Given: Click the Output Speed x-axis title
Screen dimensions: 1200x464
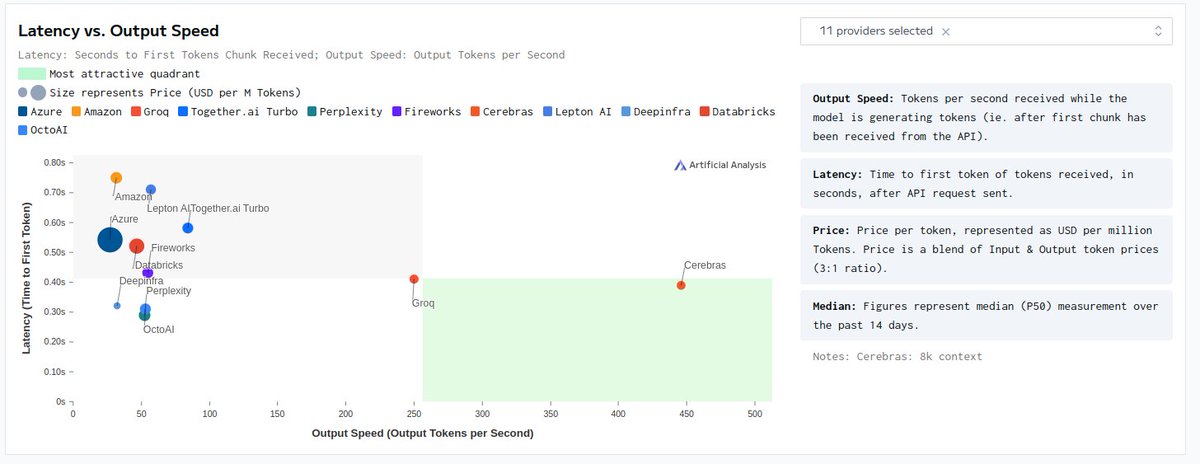Looking at the screenshot, I should [x=422, y=433].
